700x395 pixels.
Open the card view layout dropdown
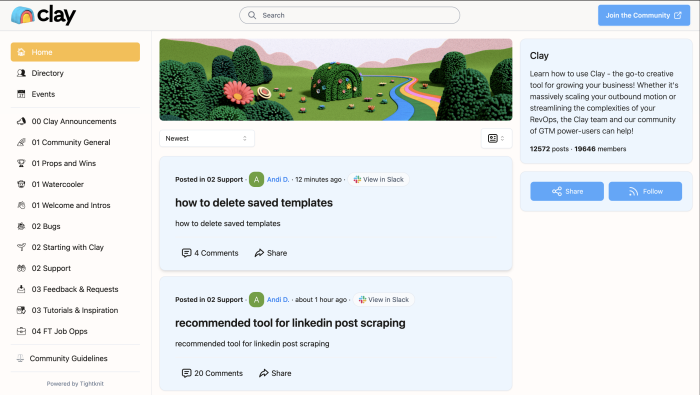pos(496,138)
